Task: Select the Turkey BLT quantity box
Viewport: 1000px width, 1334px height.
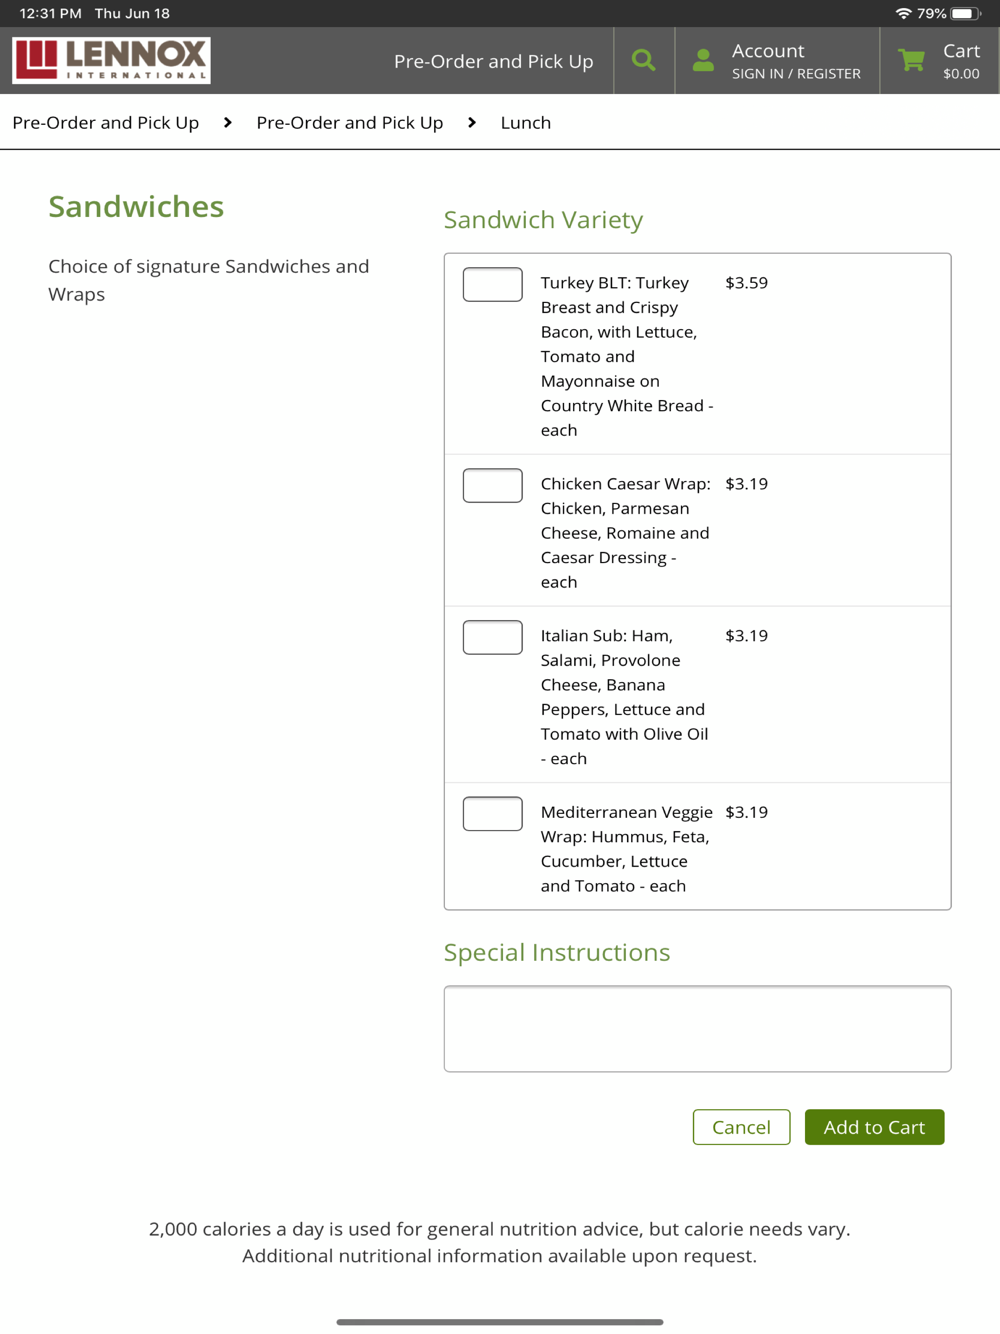Action: coord(493,284)
